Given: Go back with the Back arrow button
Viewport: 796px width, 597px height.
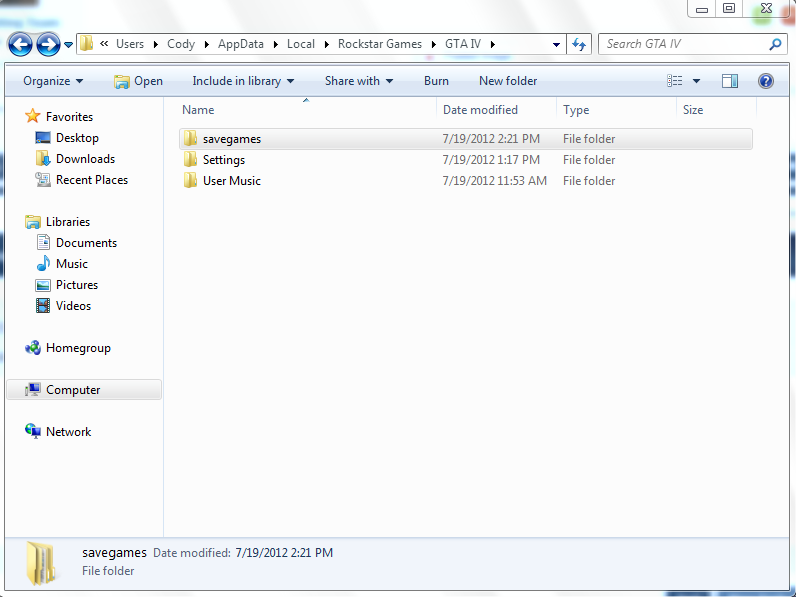Looking at the screenshot, I should point(20,44).
